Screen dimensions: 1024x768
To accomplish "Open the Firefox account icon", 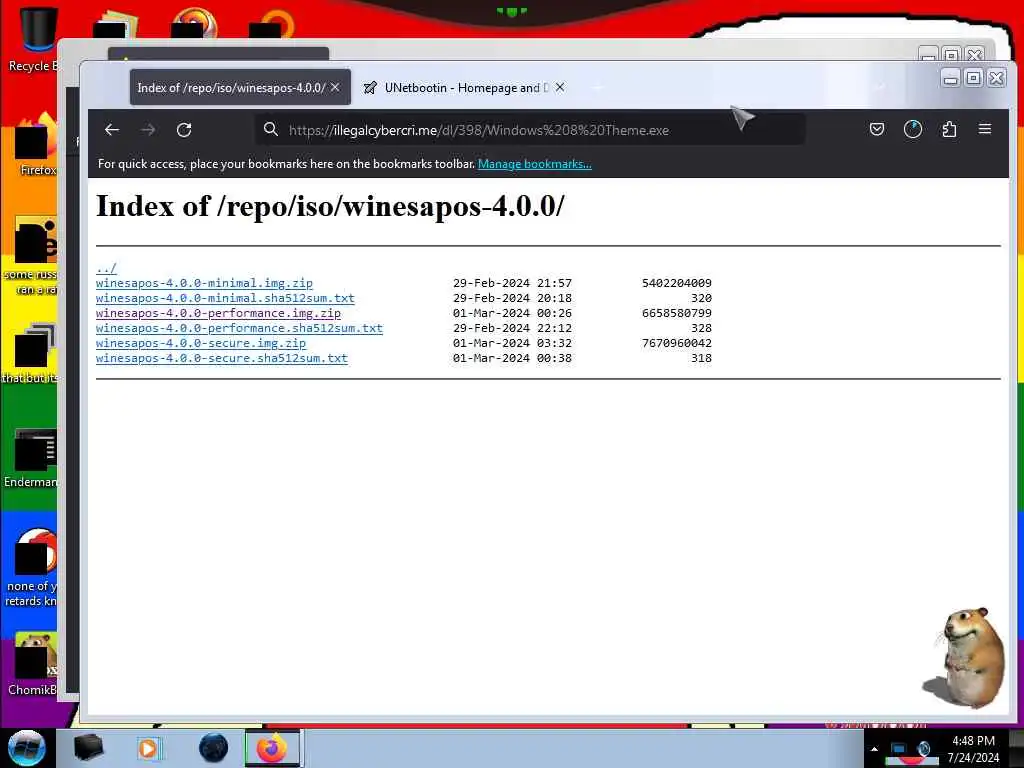I will pos(913,129).
